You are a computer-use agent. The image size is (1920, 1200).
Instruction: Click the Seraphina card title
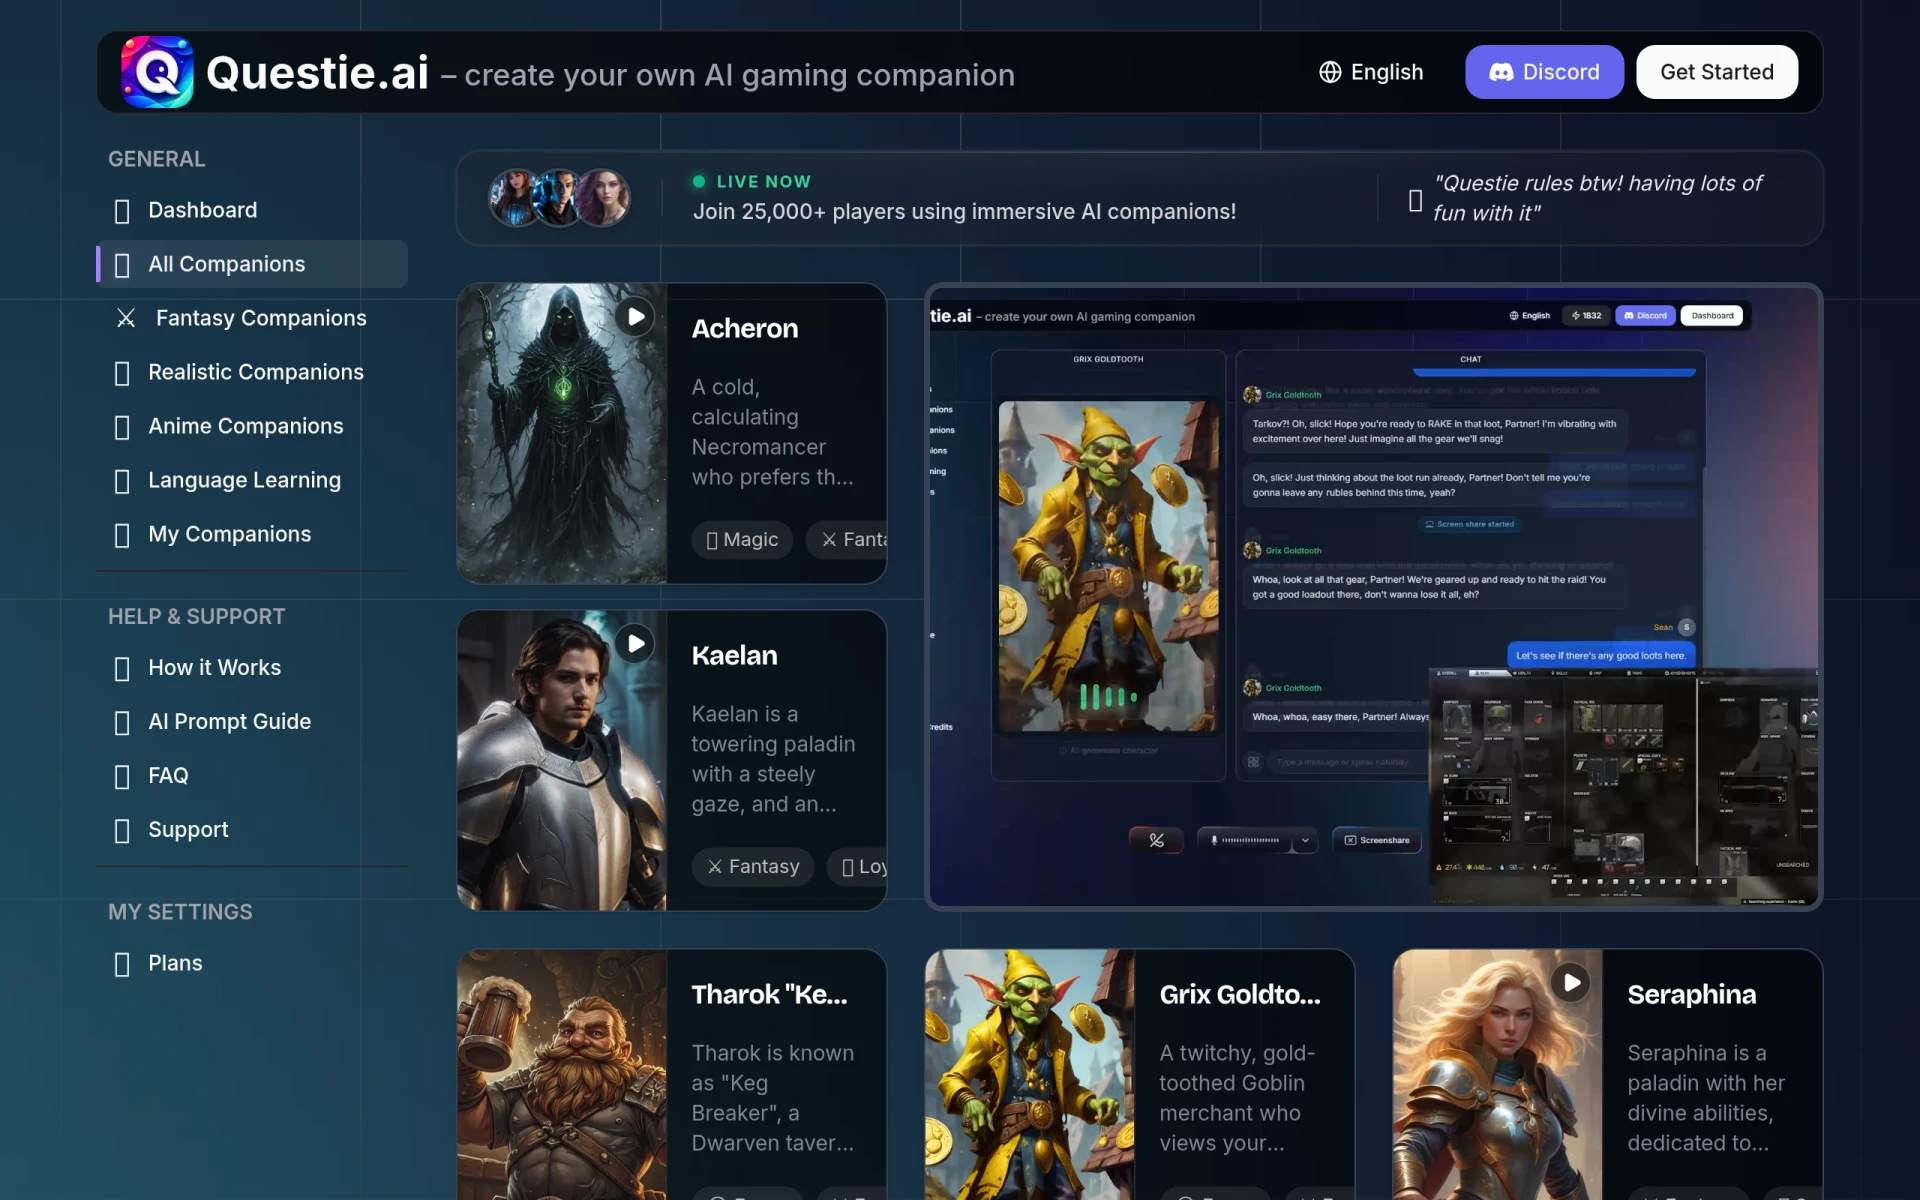point(1692,995)
